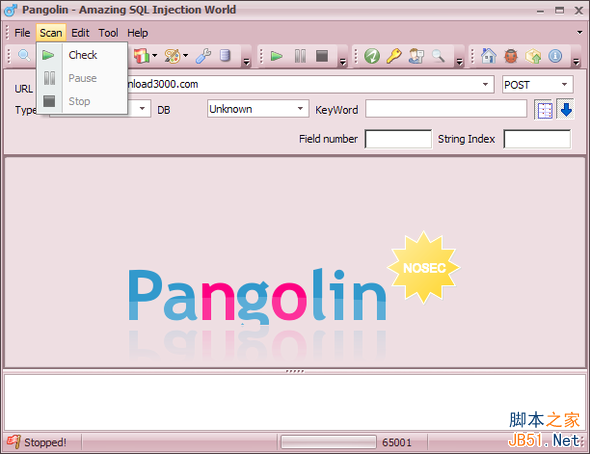
Task: Expand third toolbar overflow options
Action: click(x=459, y=62)
